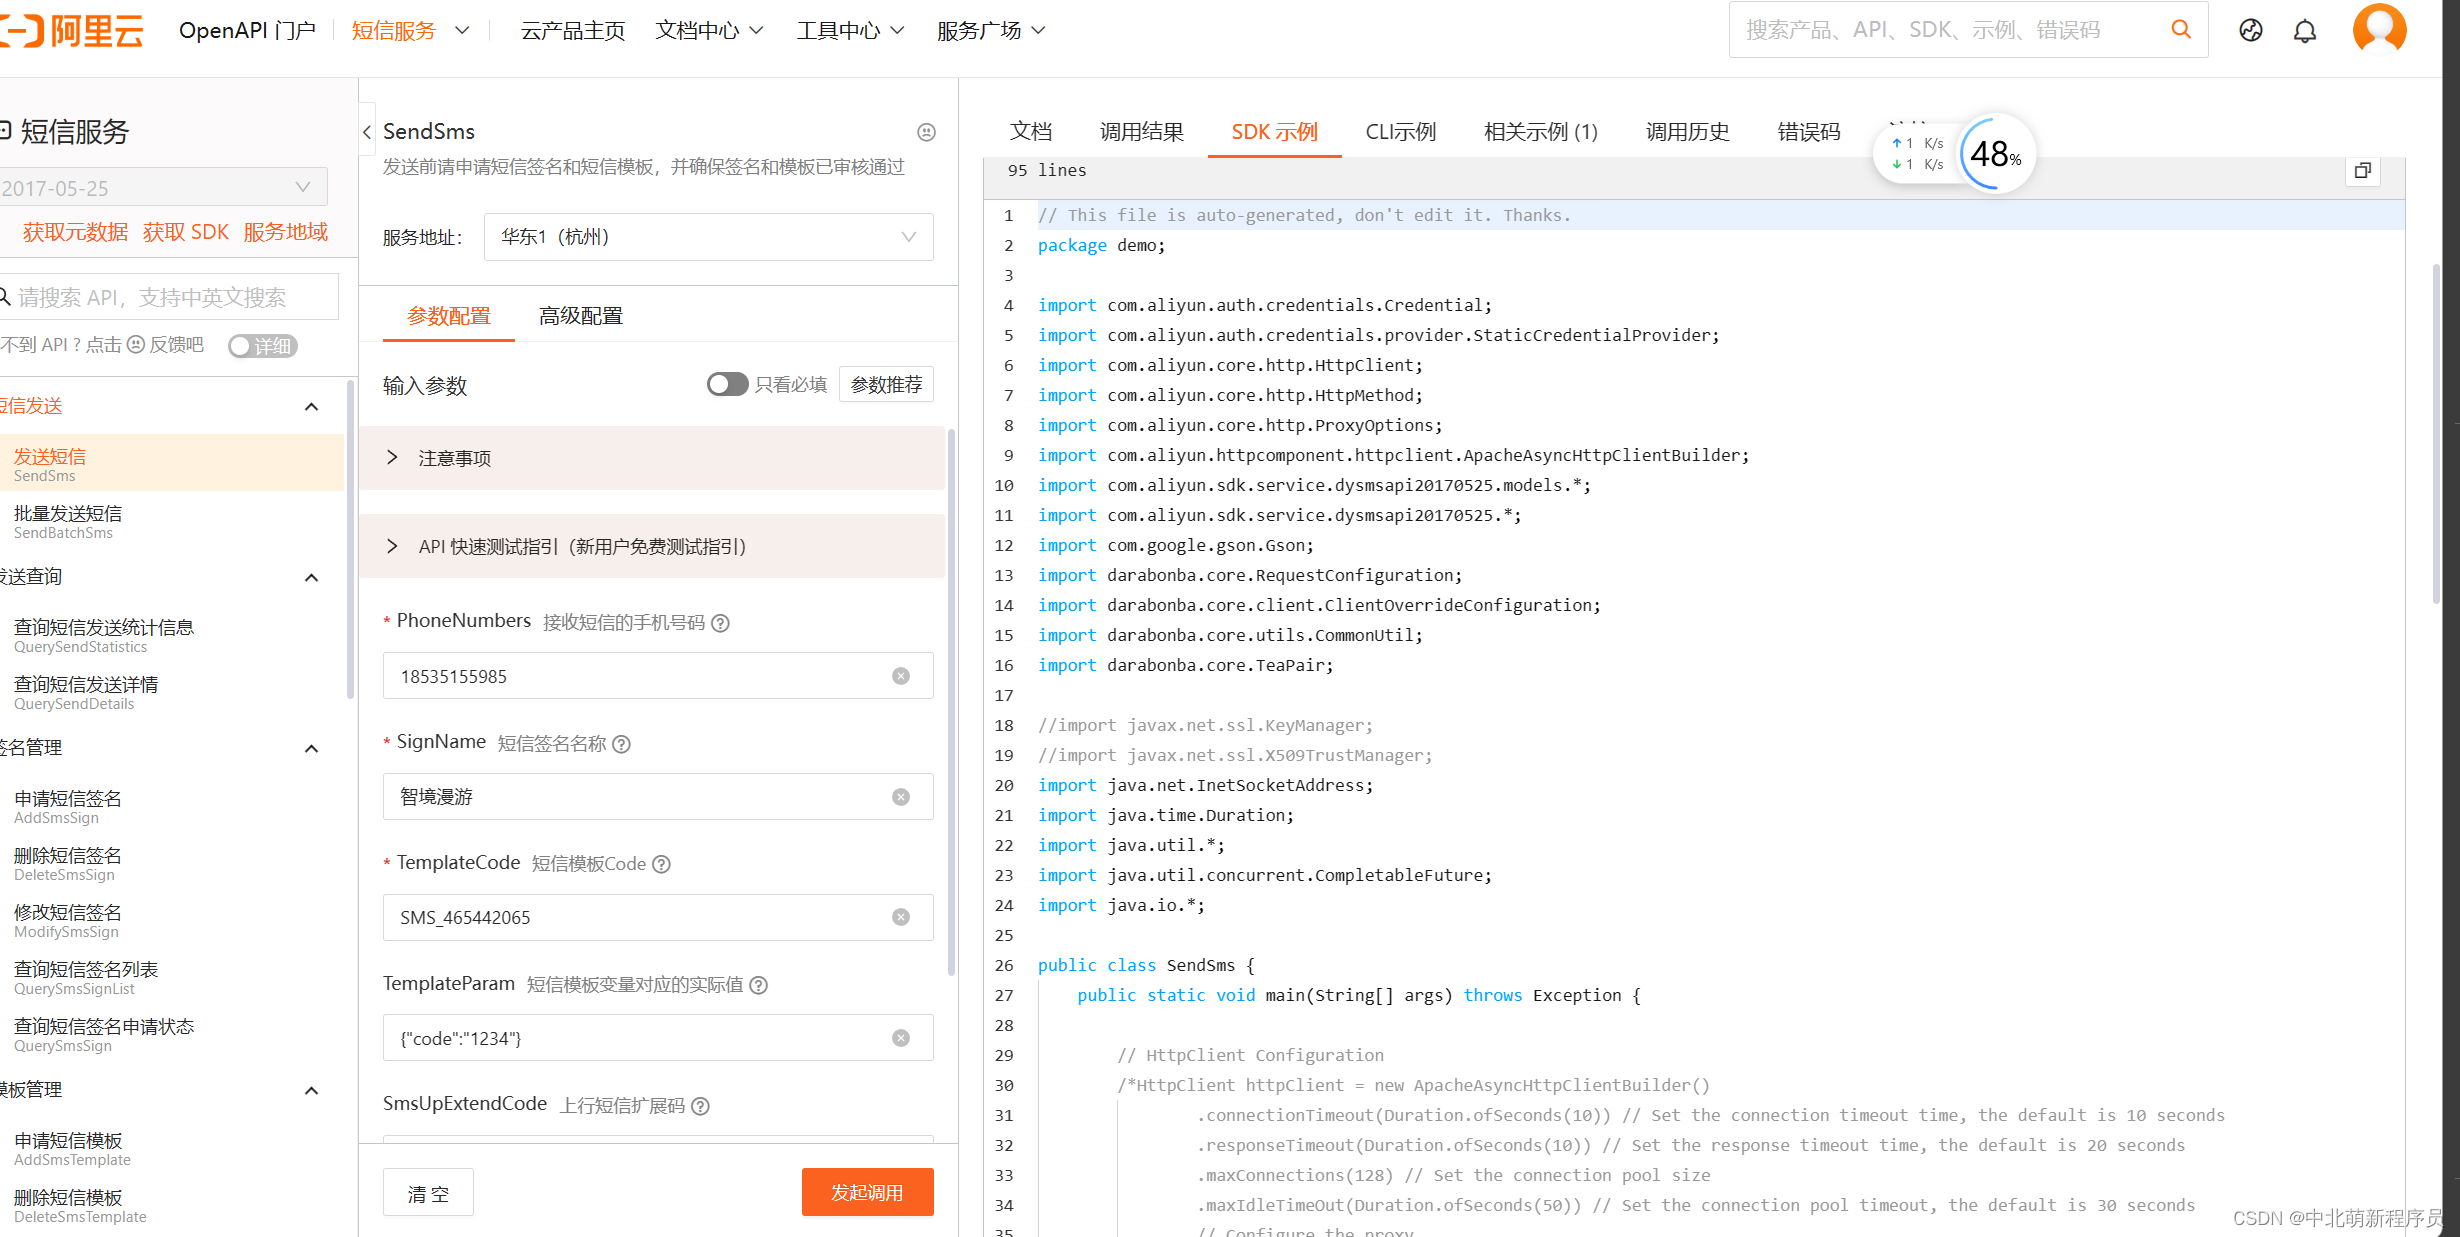The width and height of the screenshot is (2460, 1237).
Task: Open the 服务地域 link
Action: [286, 232]
